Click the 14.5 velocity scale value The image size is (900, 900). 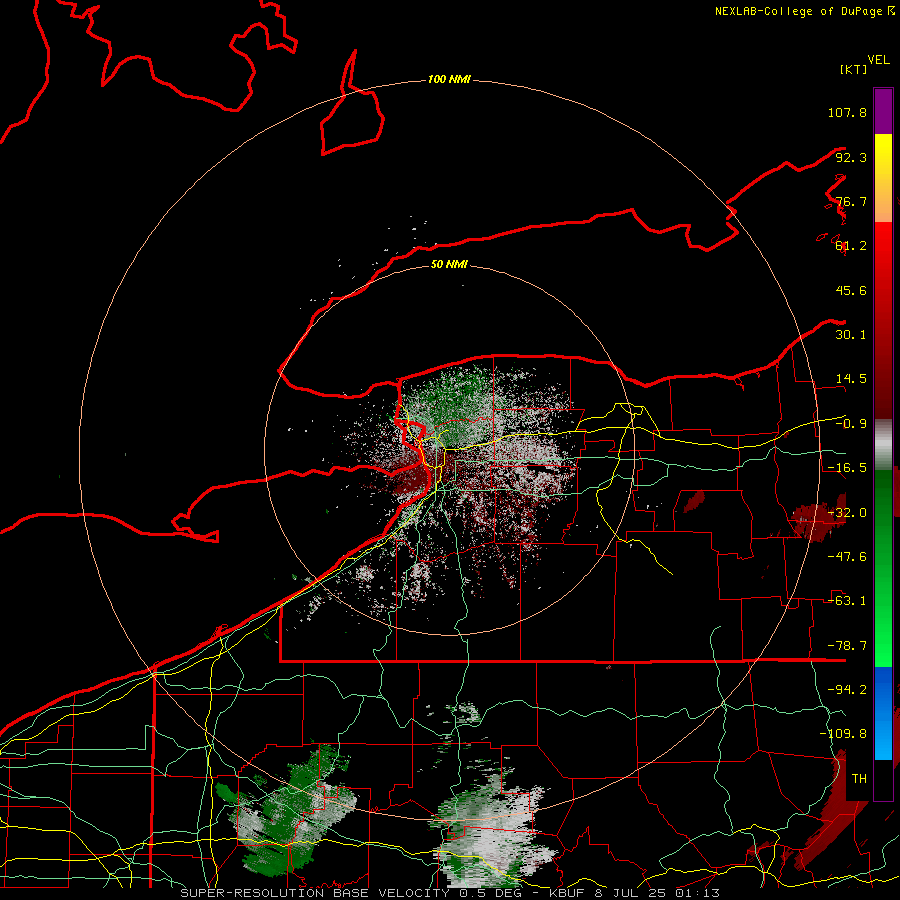point(851,379)
